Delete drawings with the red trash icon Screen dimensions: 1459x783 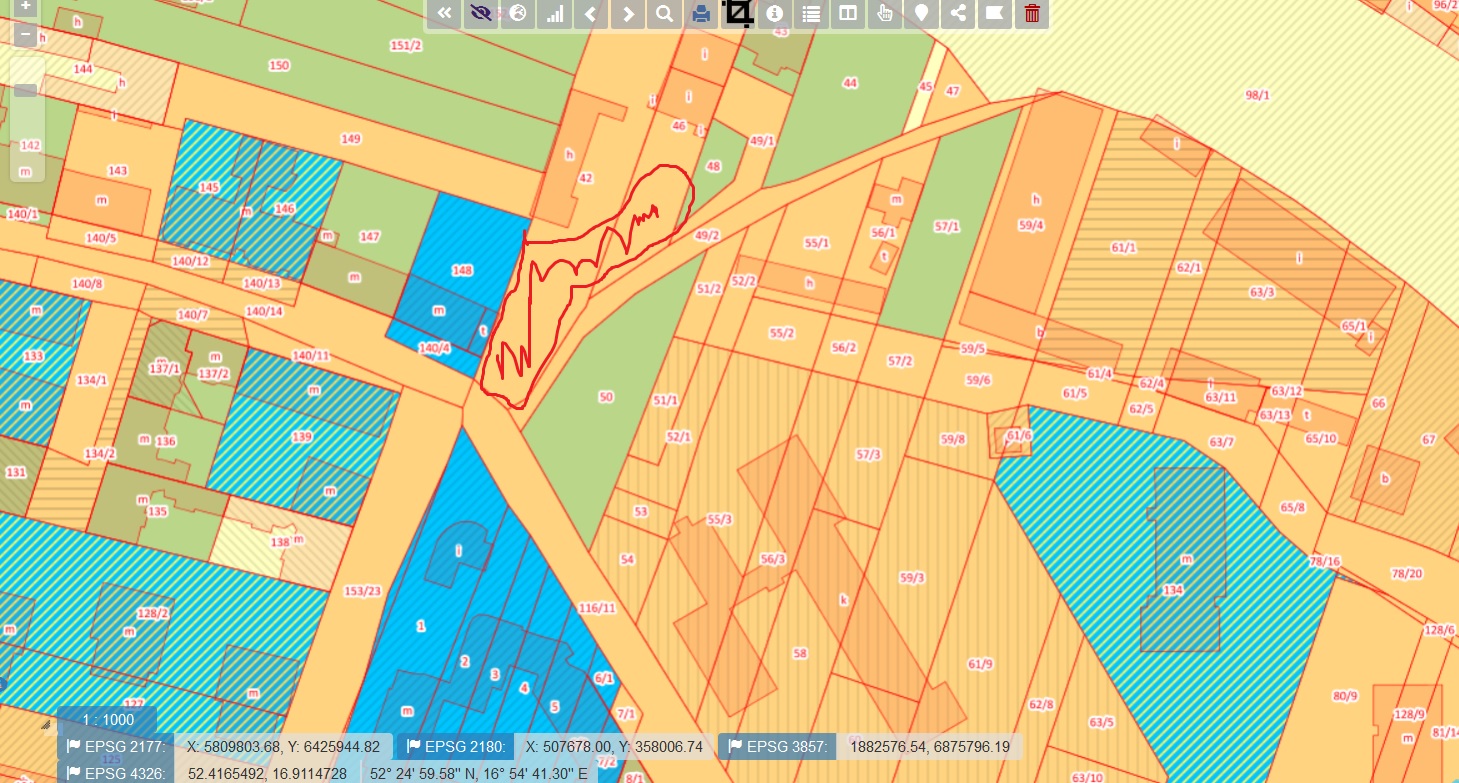coord(1032,13)
